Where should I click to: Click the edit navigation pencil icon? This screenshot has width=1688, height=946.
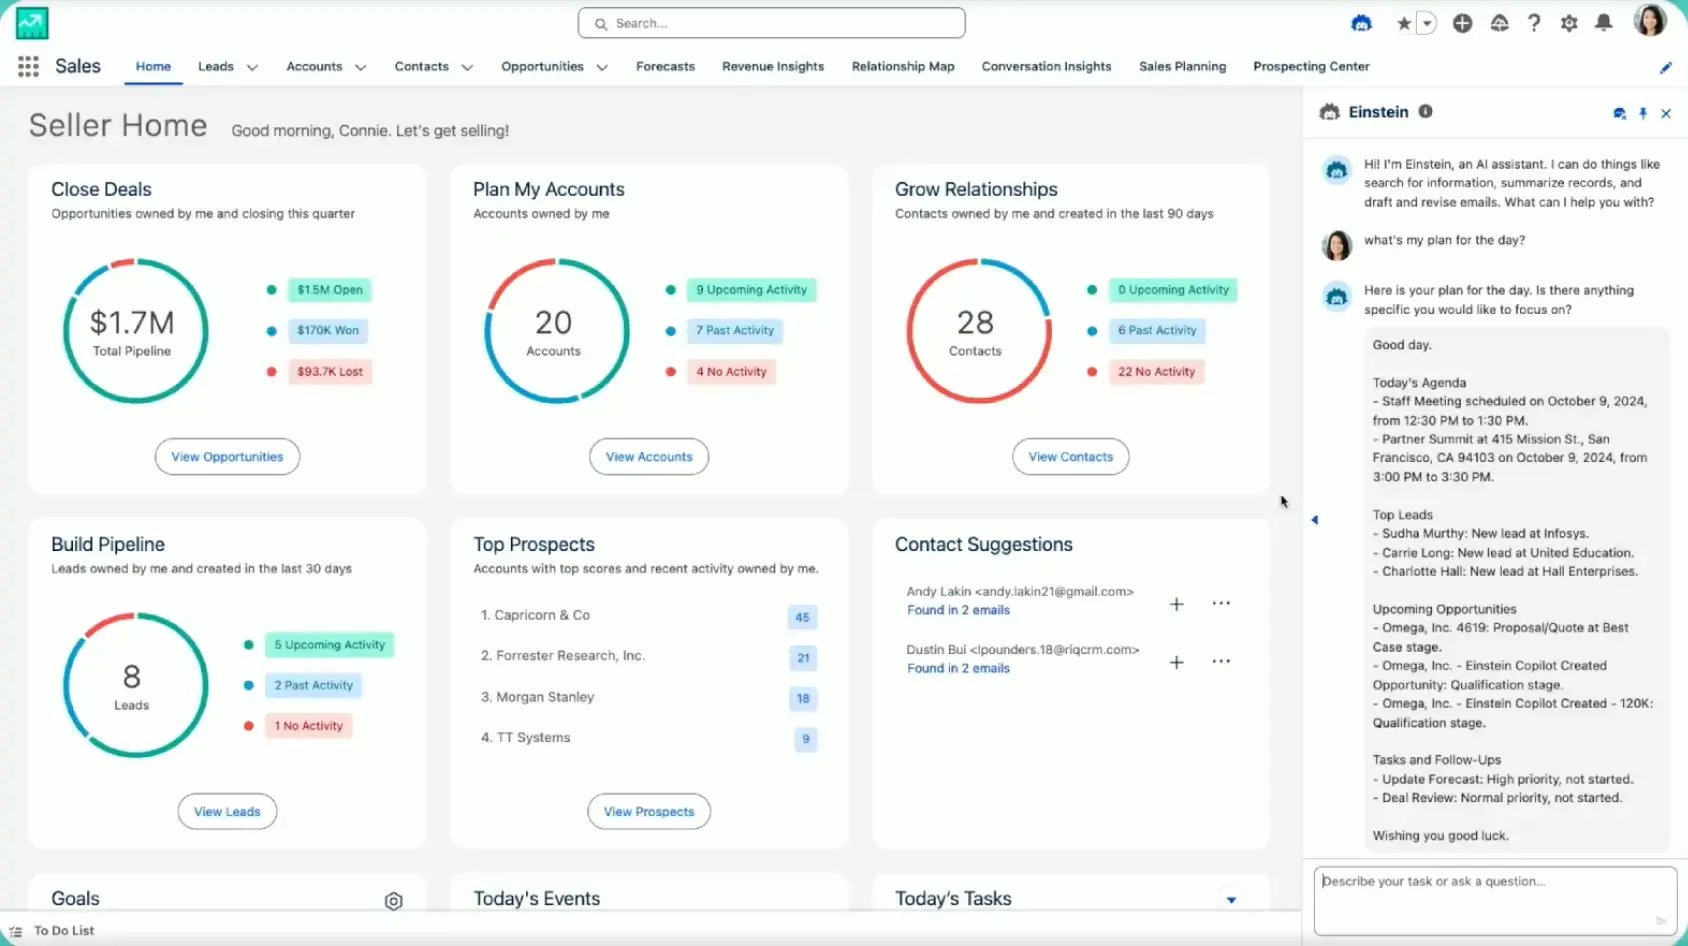click(1665, 67)
